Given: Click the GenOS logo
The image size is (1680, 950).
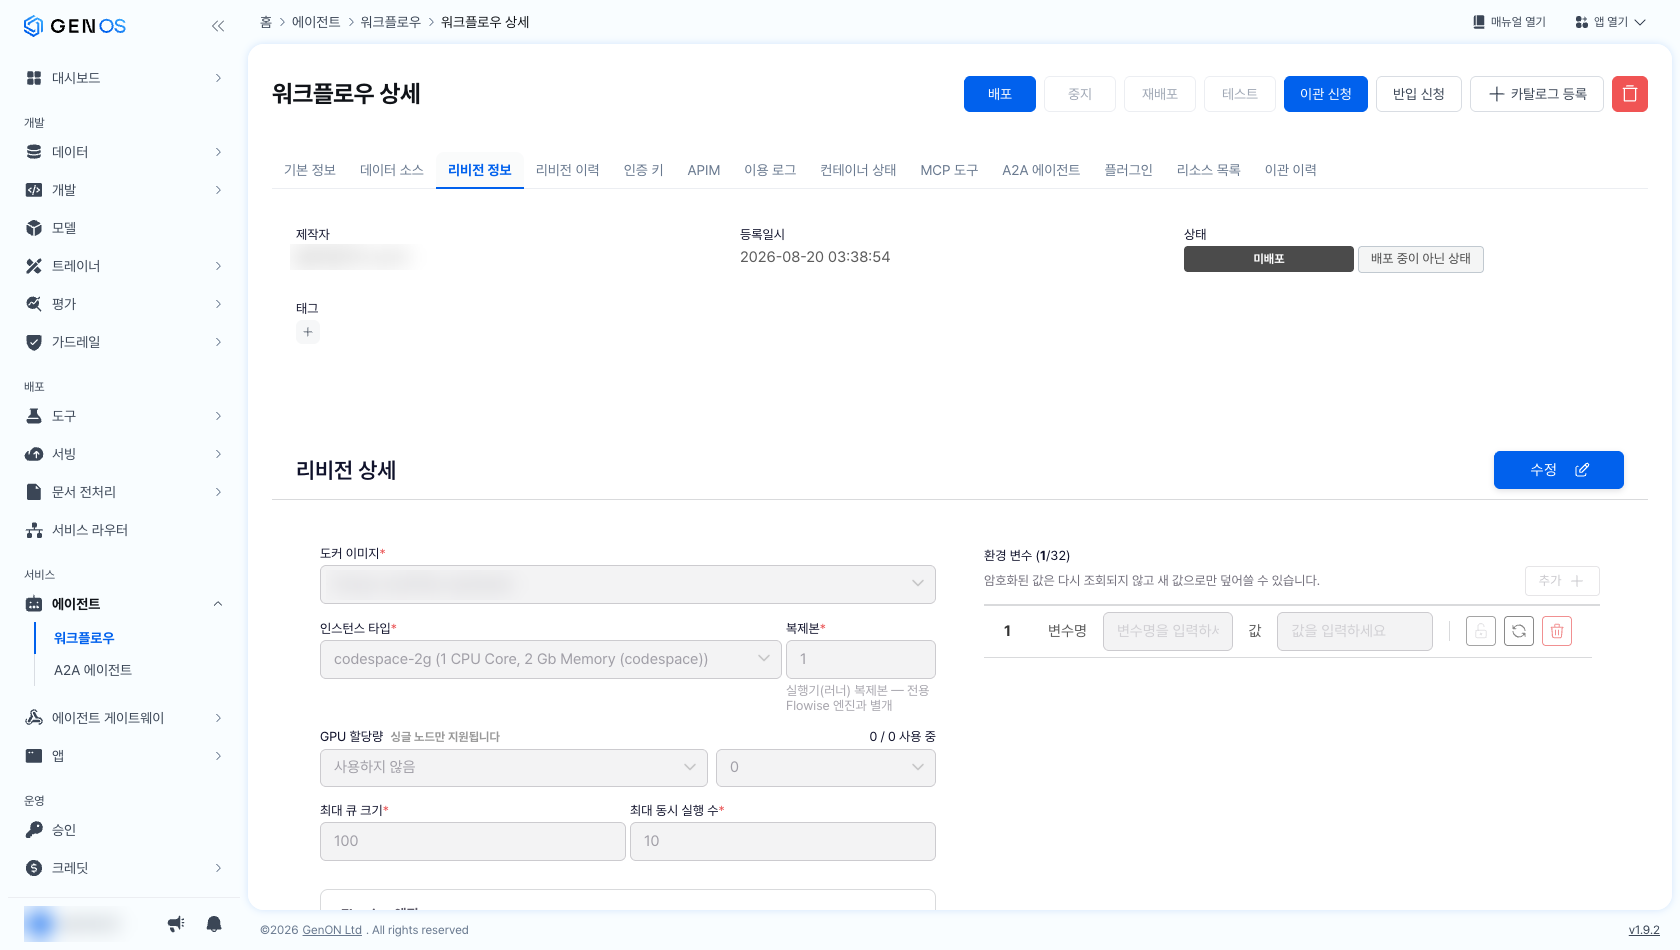Looking at the screenshot, I should (75, 26).
